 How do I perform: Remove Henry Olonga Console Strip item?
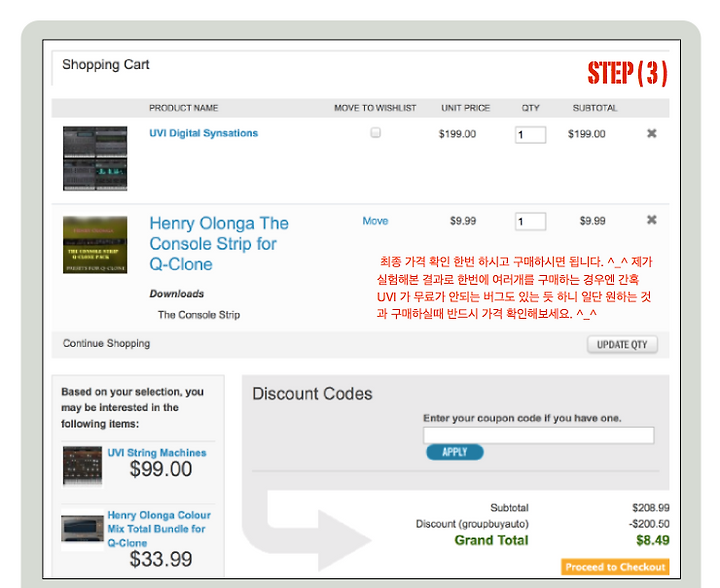pos(651,220)
